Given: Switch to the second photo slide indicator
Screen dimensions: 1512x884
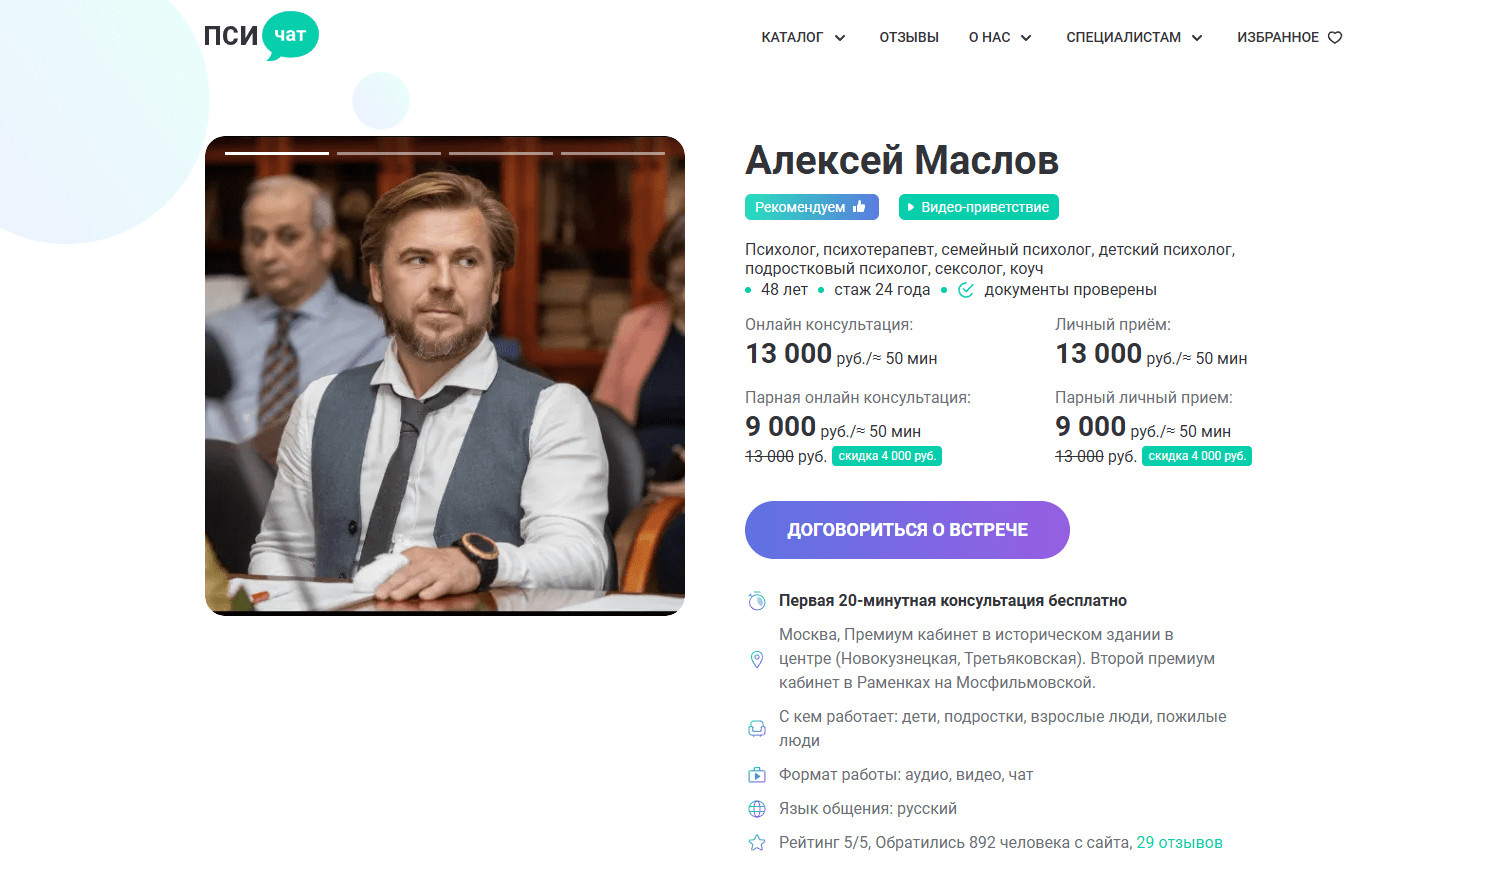Looking at the screenshot, I should coord(389,153).
